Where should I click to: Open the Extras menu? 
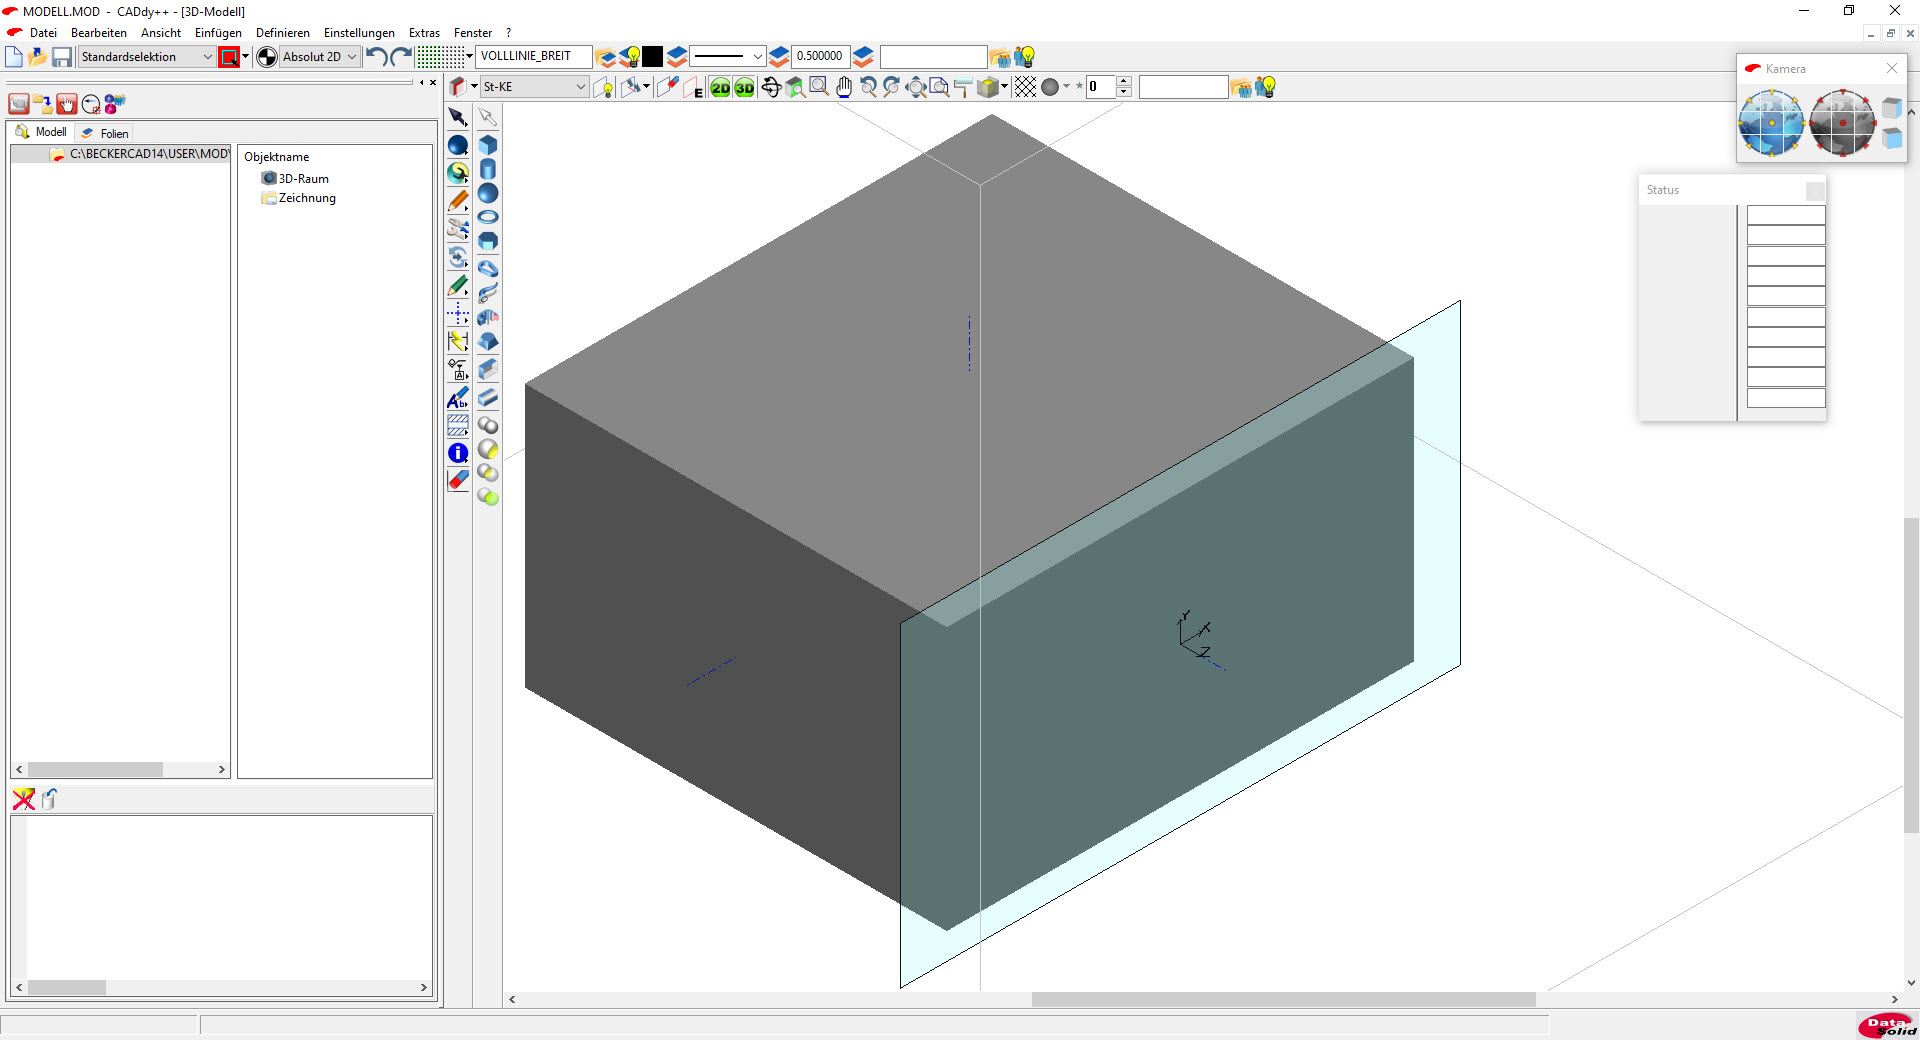click(x=424, y=33)
